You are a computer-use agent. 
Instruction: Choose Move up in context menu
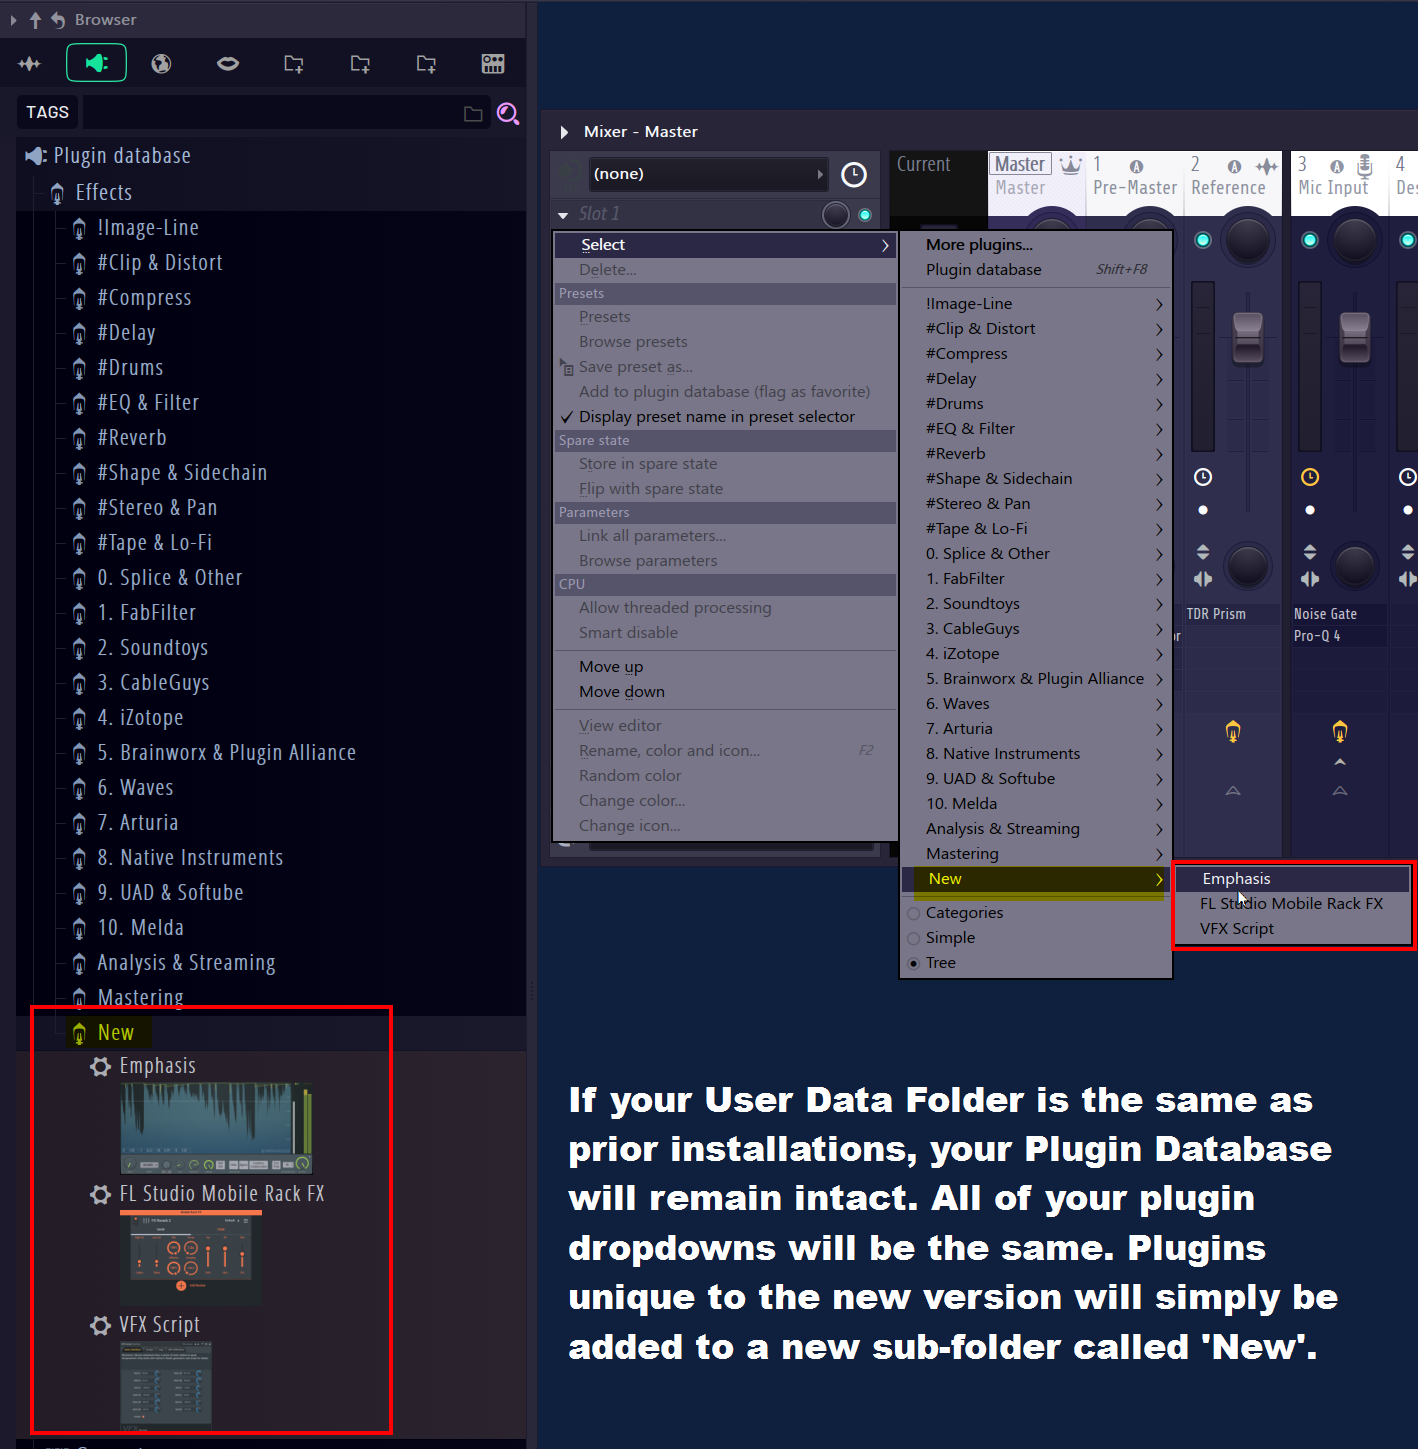[x=725, y=667]
